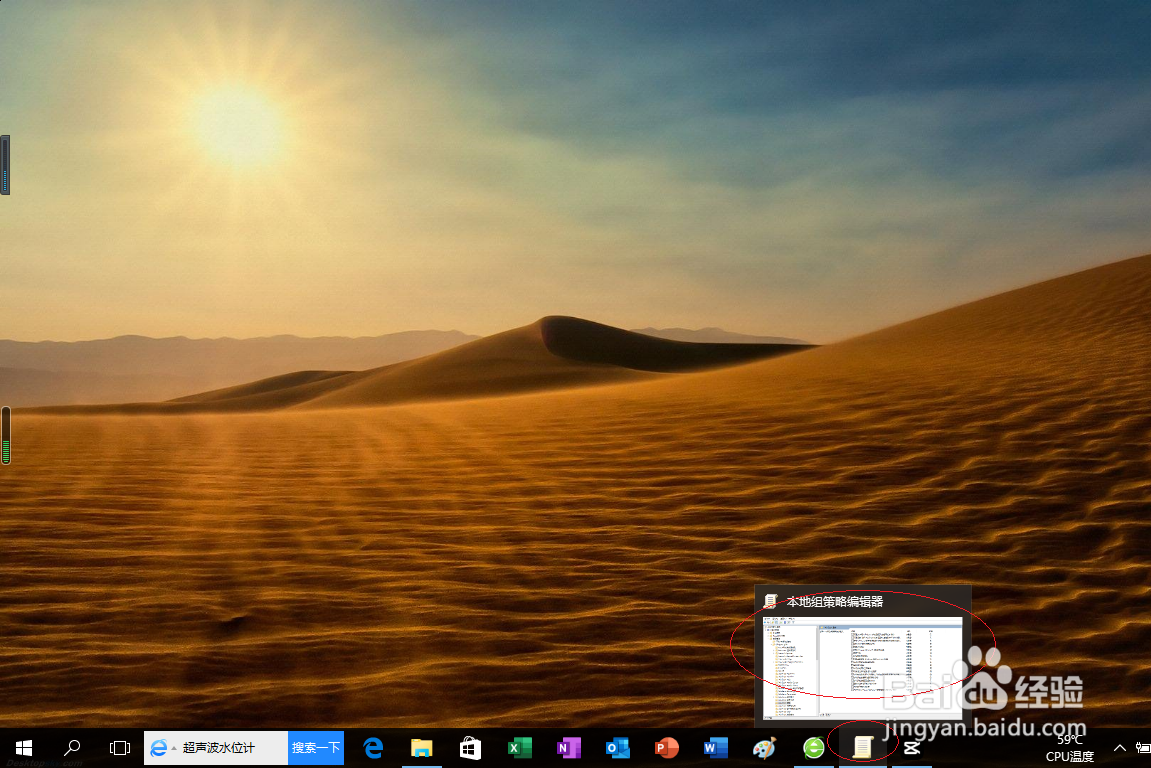
Task: Click the CPU温度 59°C tray readout
Action: (x=1068, y=747)
